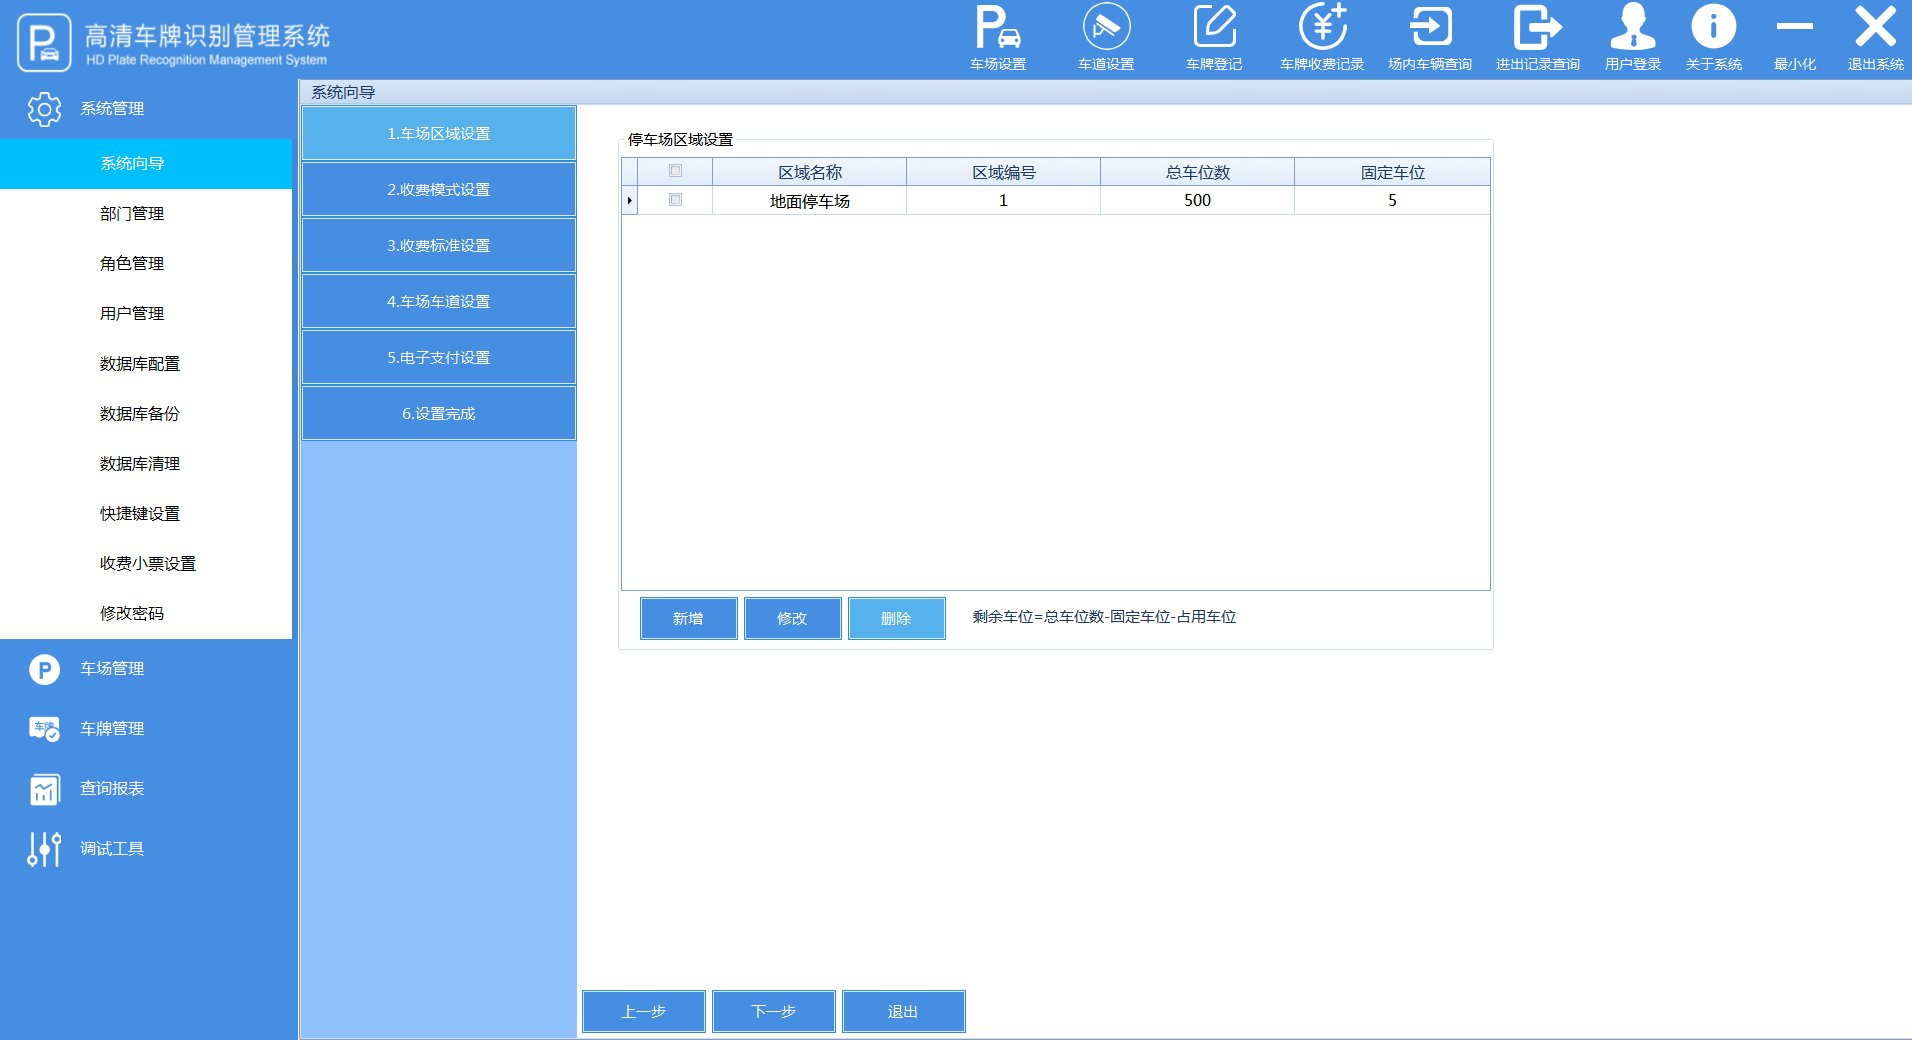The image size is (1912, 1040).
Task: Sort by 固定车位 column header
Action: pos(1392,172)
